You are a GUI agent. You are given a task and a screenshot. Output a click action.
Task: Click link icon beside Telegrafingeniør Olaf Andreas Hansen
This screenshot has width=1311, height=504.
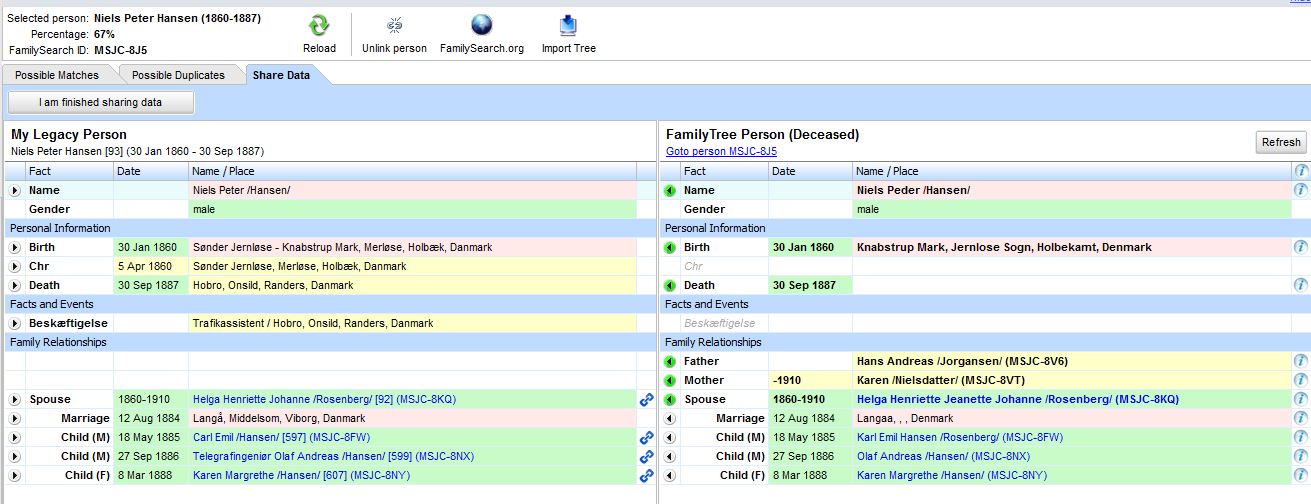pyautogui.click(x=646, y=457)
